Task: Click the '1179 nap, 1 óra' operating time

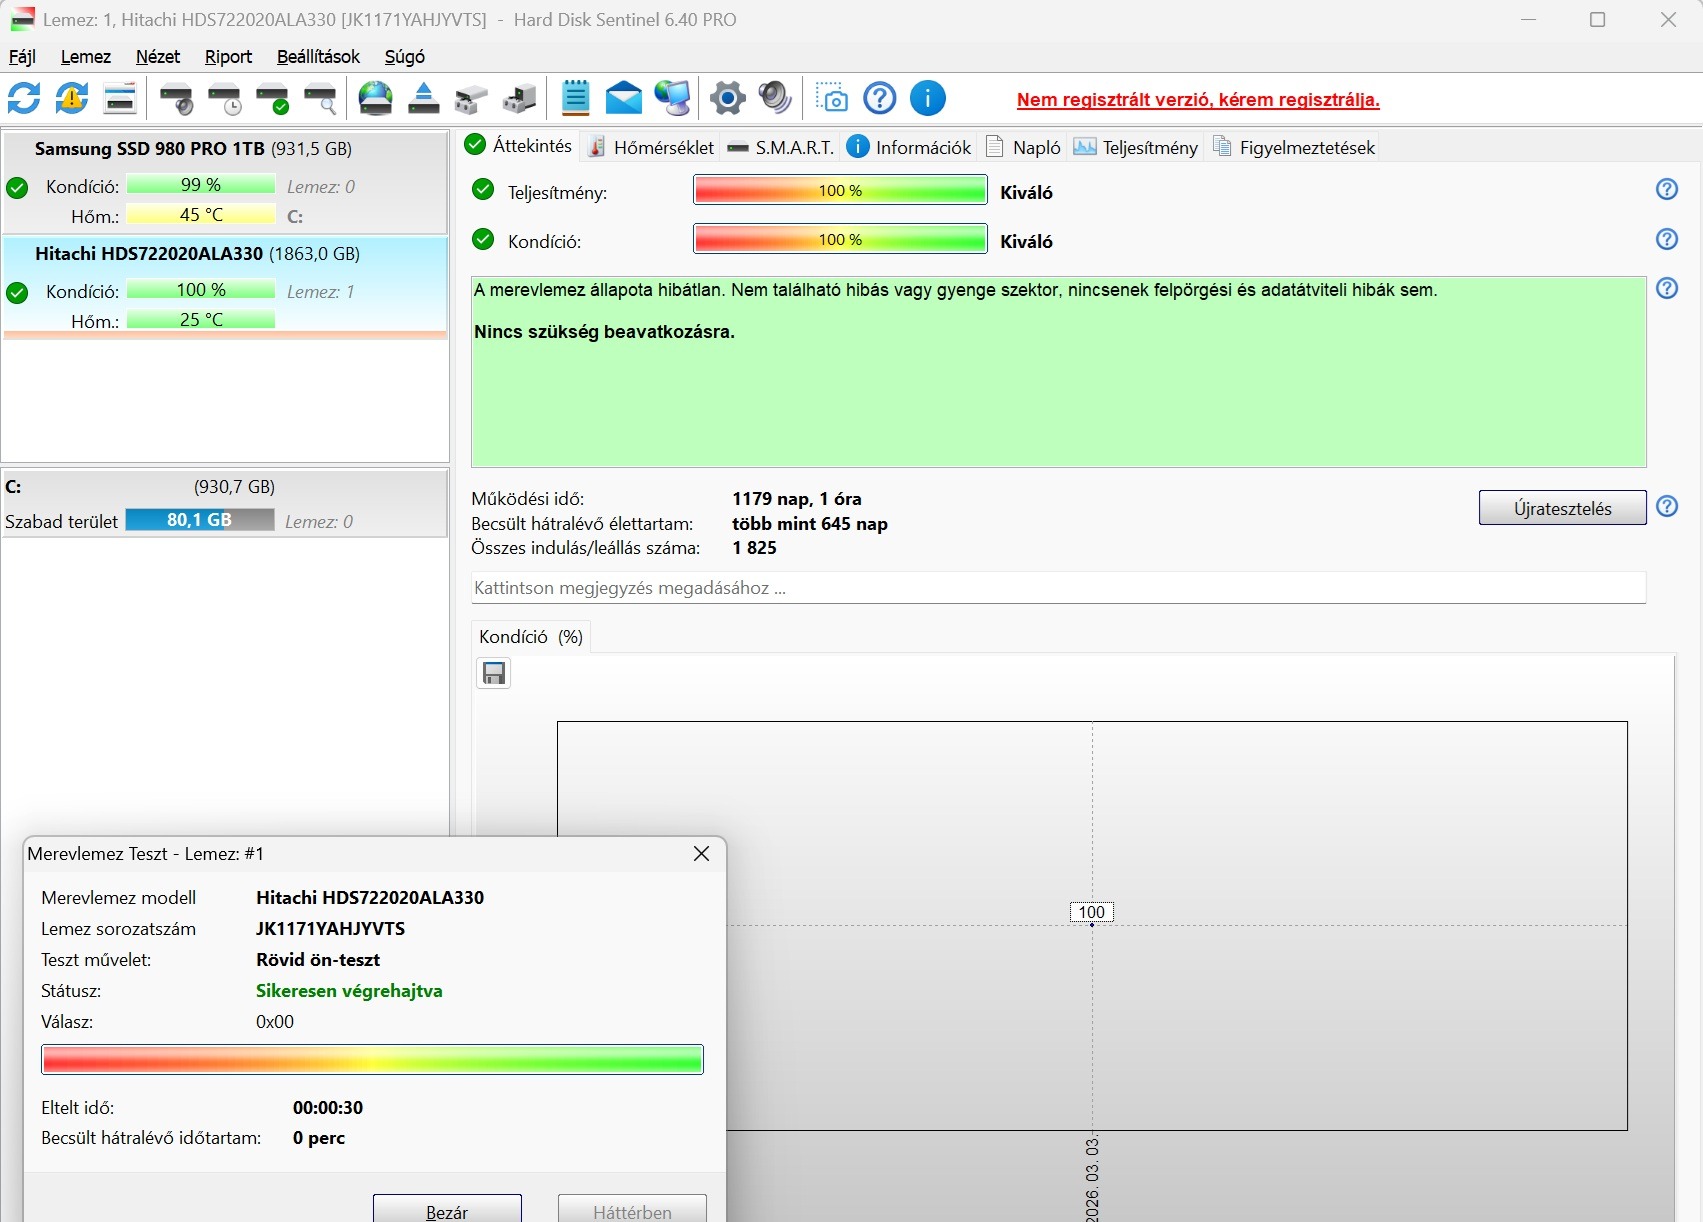Action: pos(797,499)
